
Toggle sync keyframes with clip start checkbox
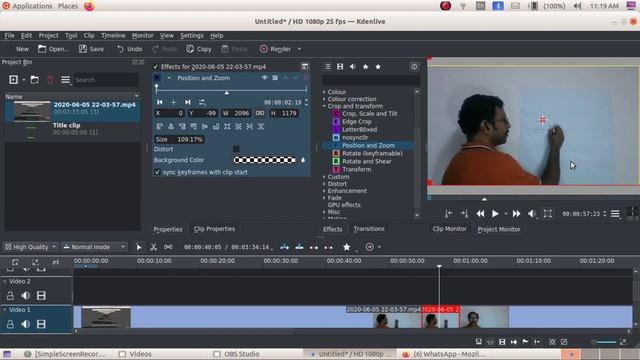coord(157,172)
